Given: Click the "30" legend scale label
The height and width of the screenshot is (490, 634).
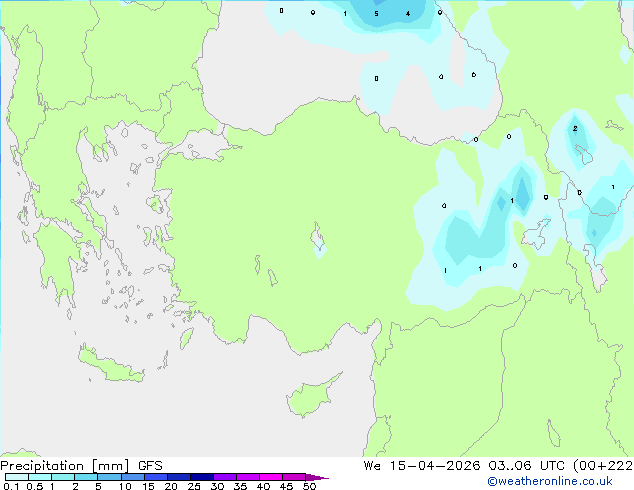Looking at the screenshot, I should (x=217, y=486).
